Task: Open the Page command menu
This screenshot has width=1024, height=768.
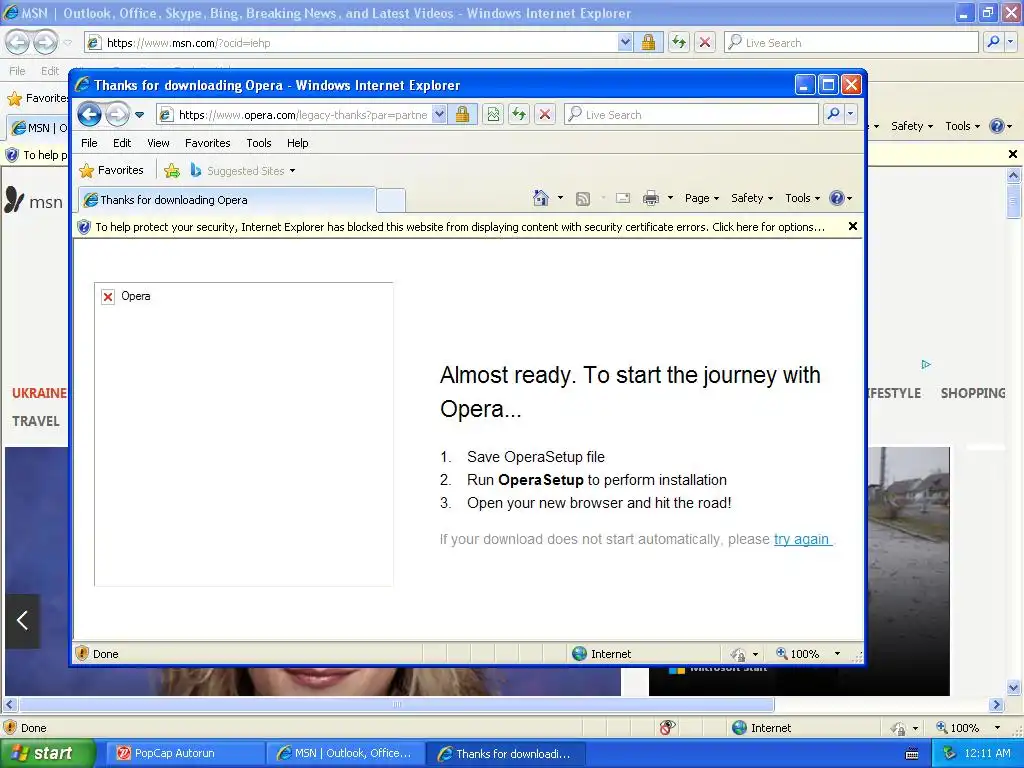Action: 701,198
